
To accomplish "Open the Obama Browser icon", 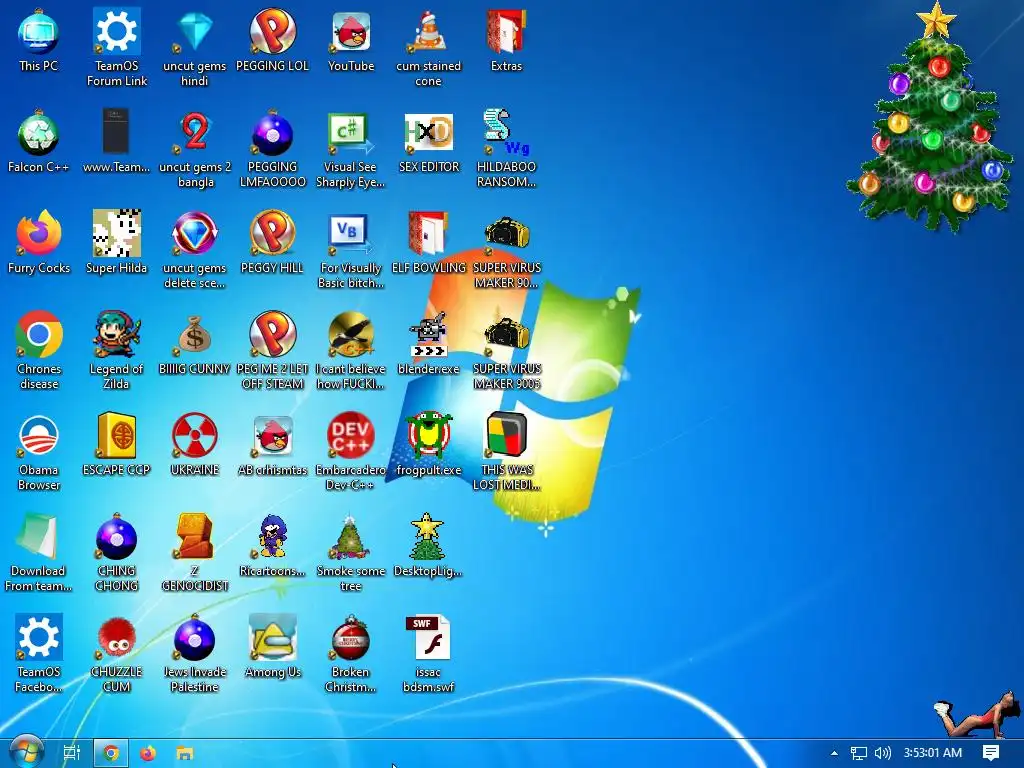I will [x=39, y=452].
